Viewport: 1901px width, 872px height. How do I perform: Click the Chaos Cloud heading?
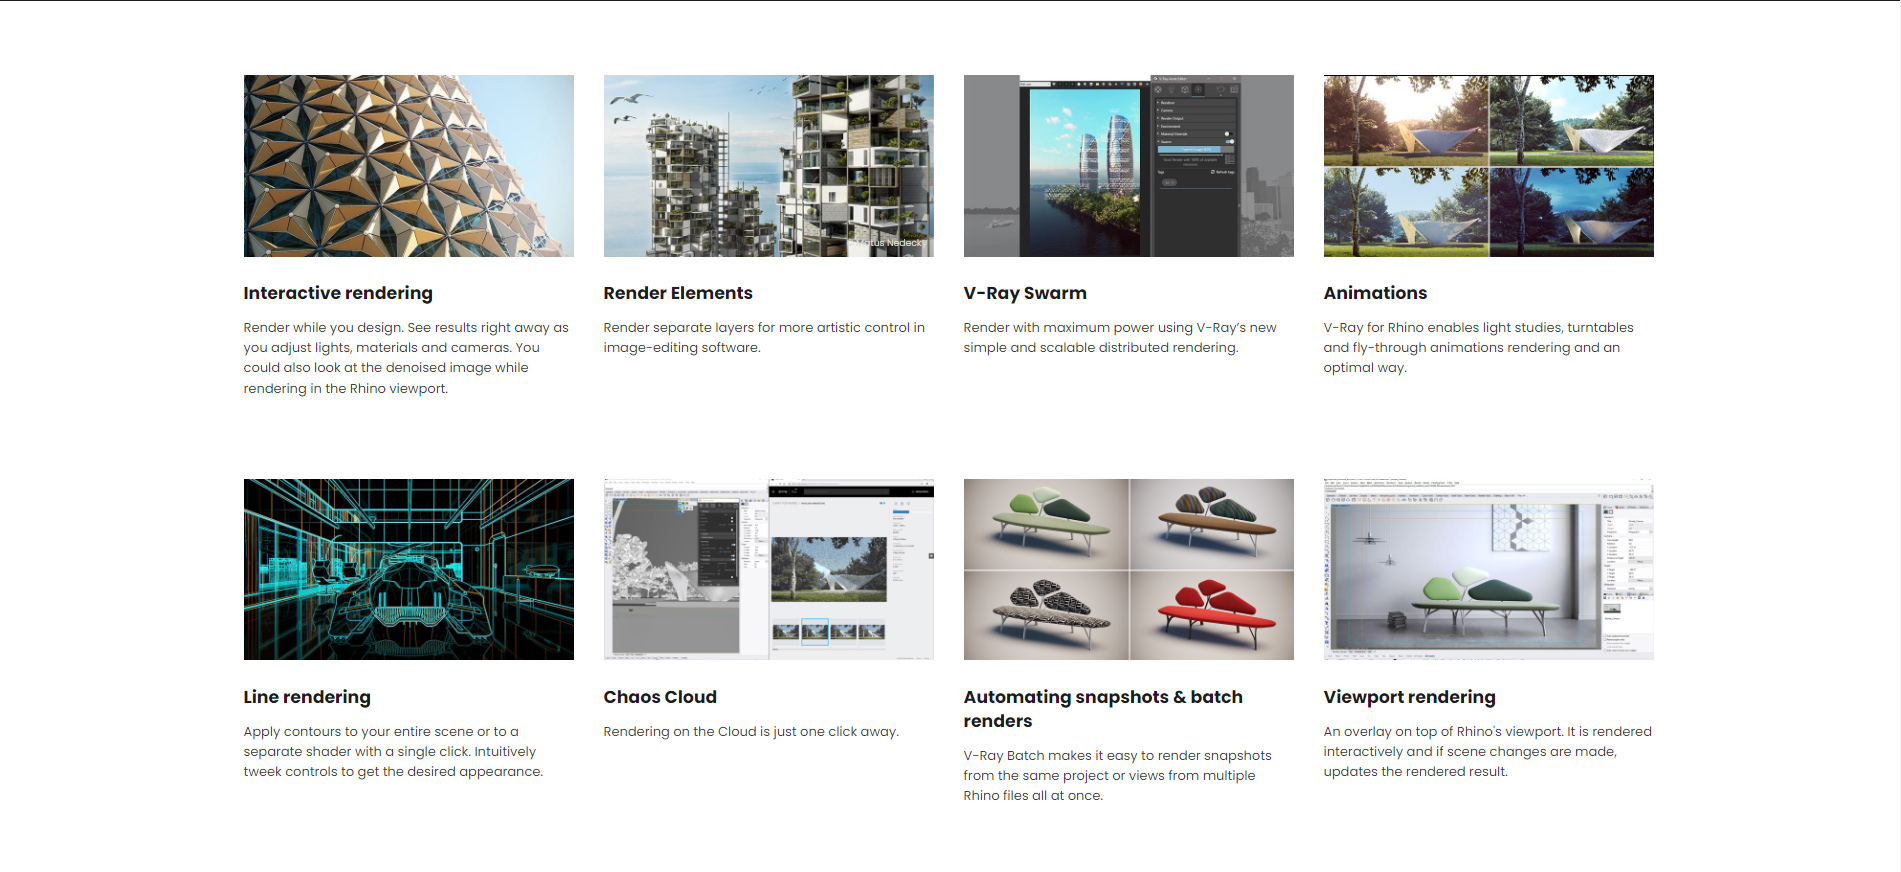pyautogui.click(x=660, y=697)
